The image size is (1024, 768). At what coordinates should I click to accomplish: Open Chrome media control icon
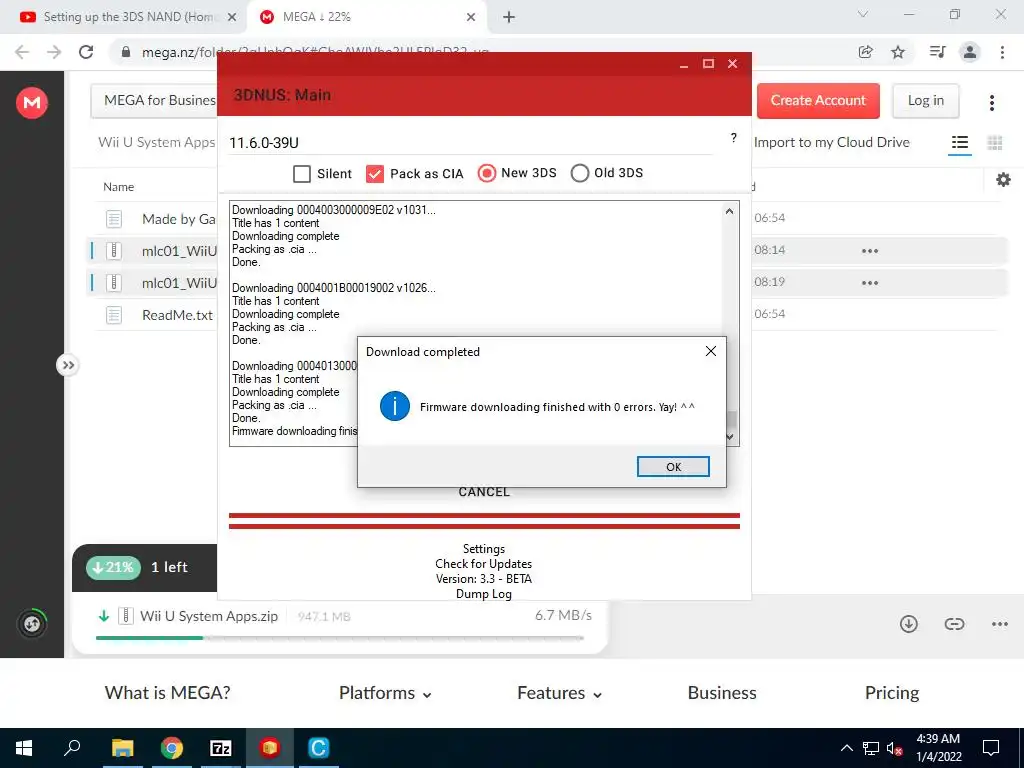coord(937,52)
